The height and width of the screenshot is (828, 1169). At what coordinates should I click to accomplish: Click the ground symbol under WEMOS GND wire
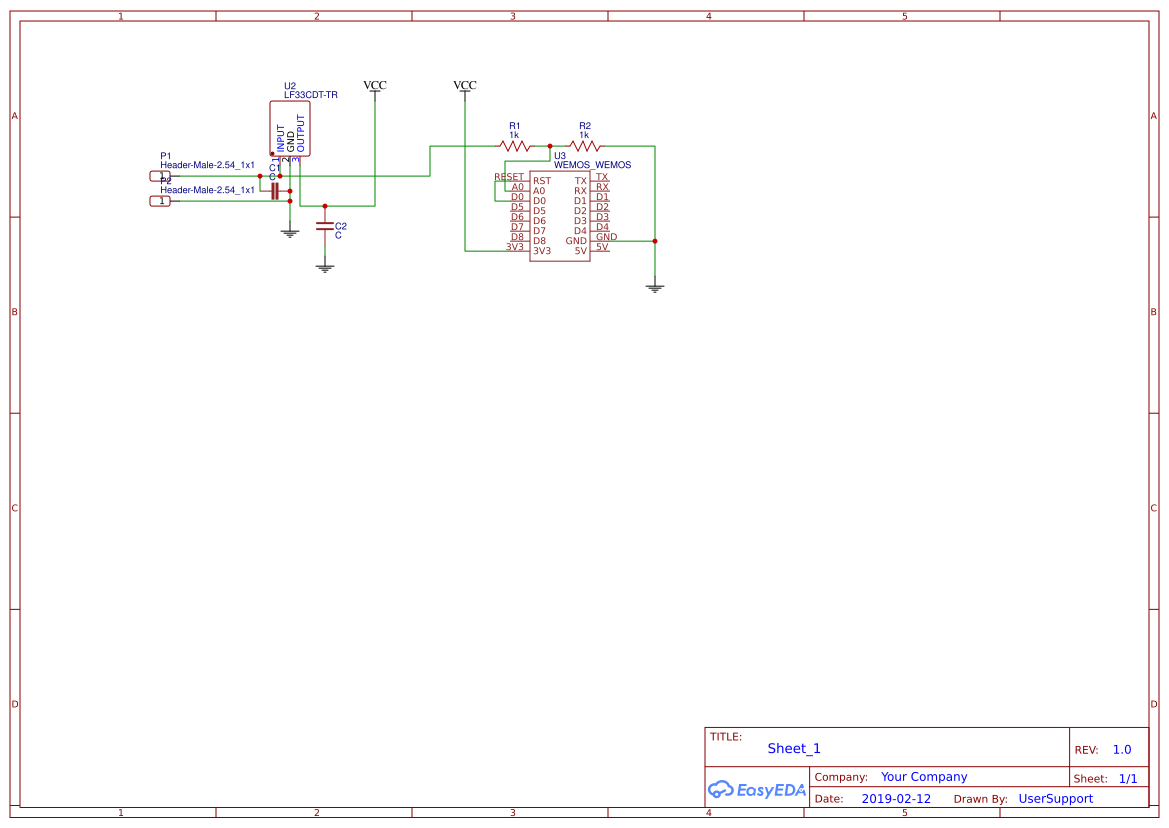click(x=655, y=288)
